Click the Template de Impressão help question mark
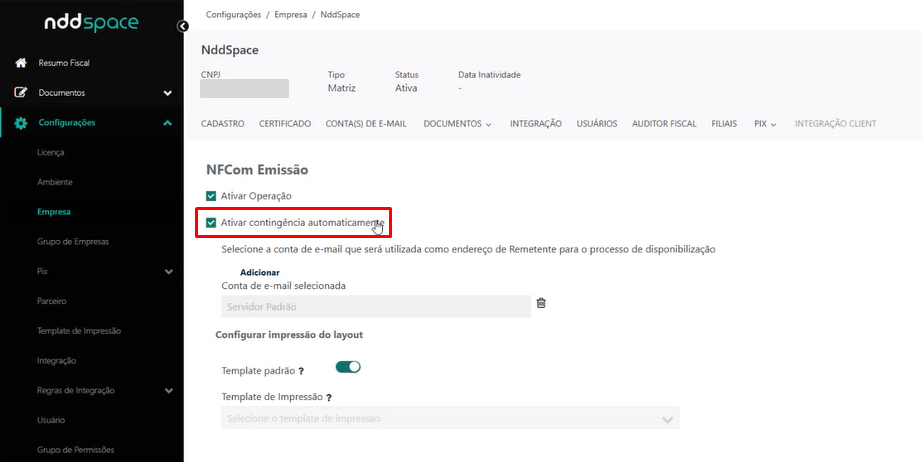The width and height of the screenshot is (922, 462). tap(329, 398)
